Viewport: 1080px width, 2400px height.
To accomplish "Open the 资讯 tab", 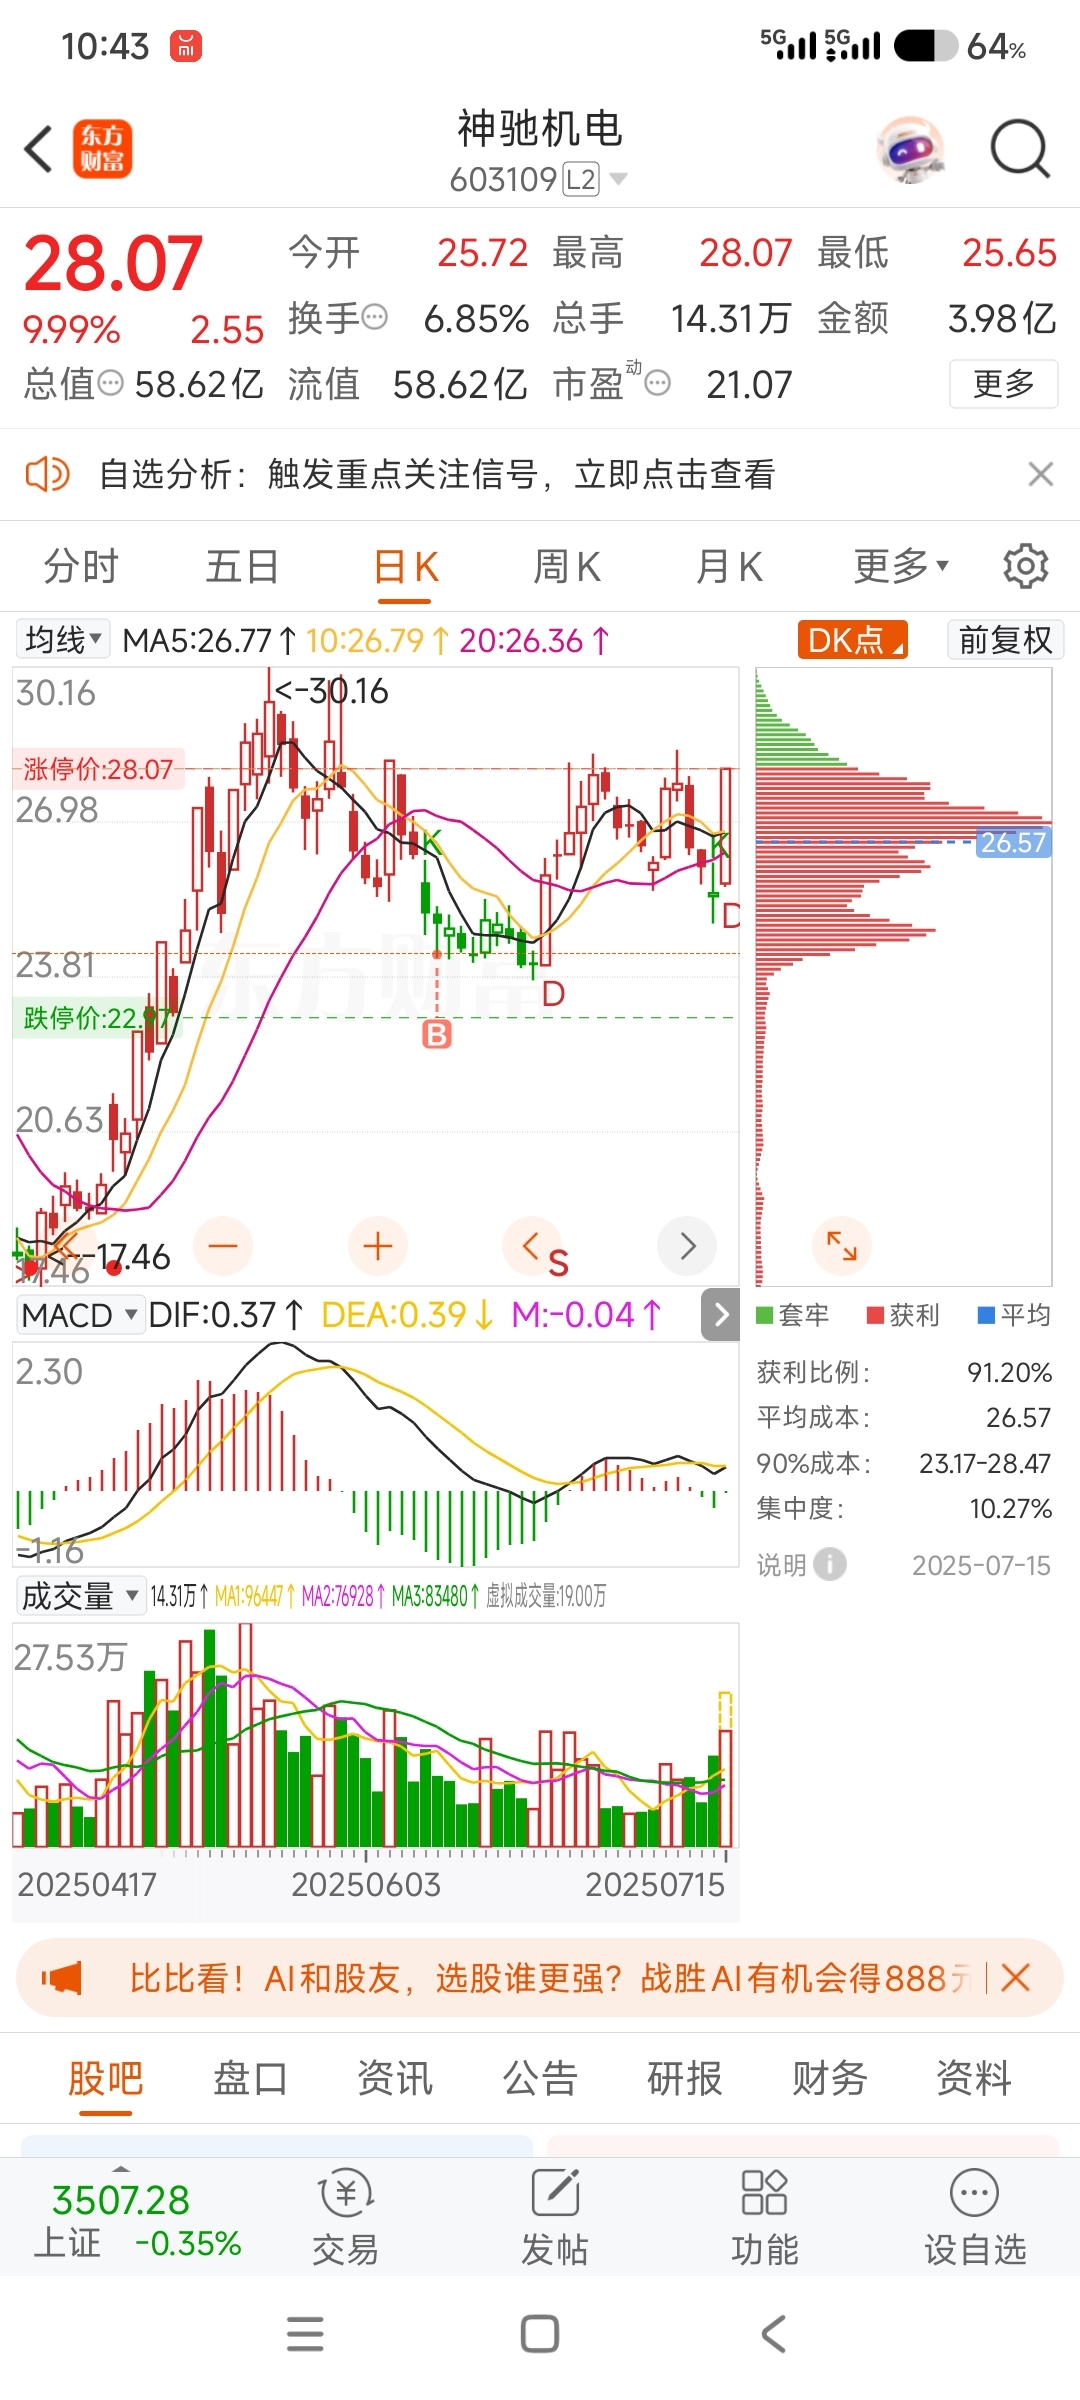I will tap(395, 2078).
